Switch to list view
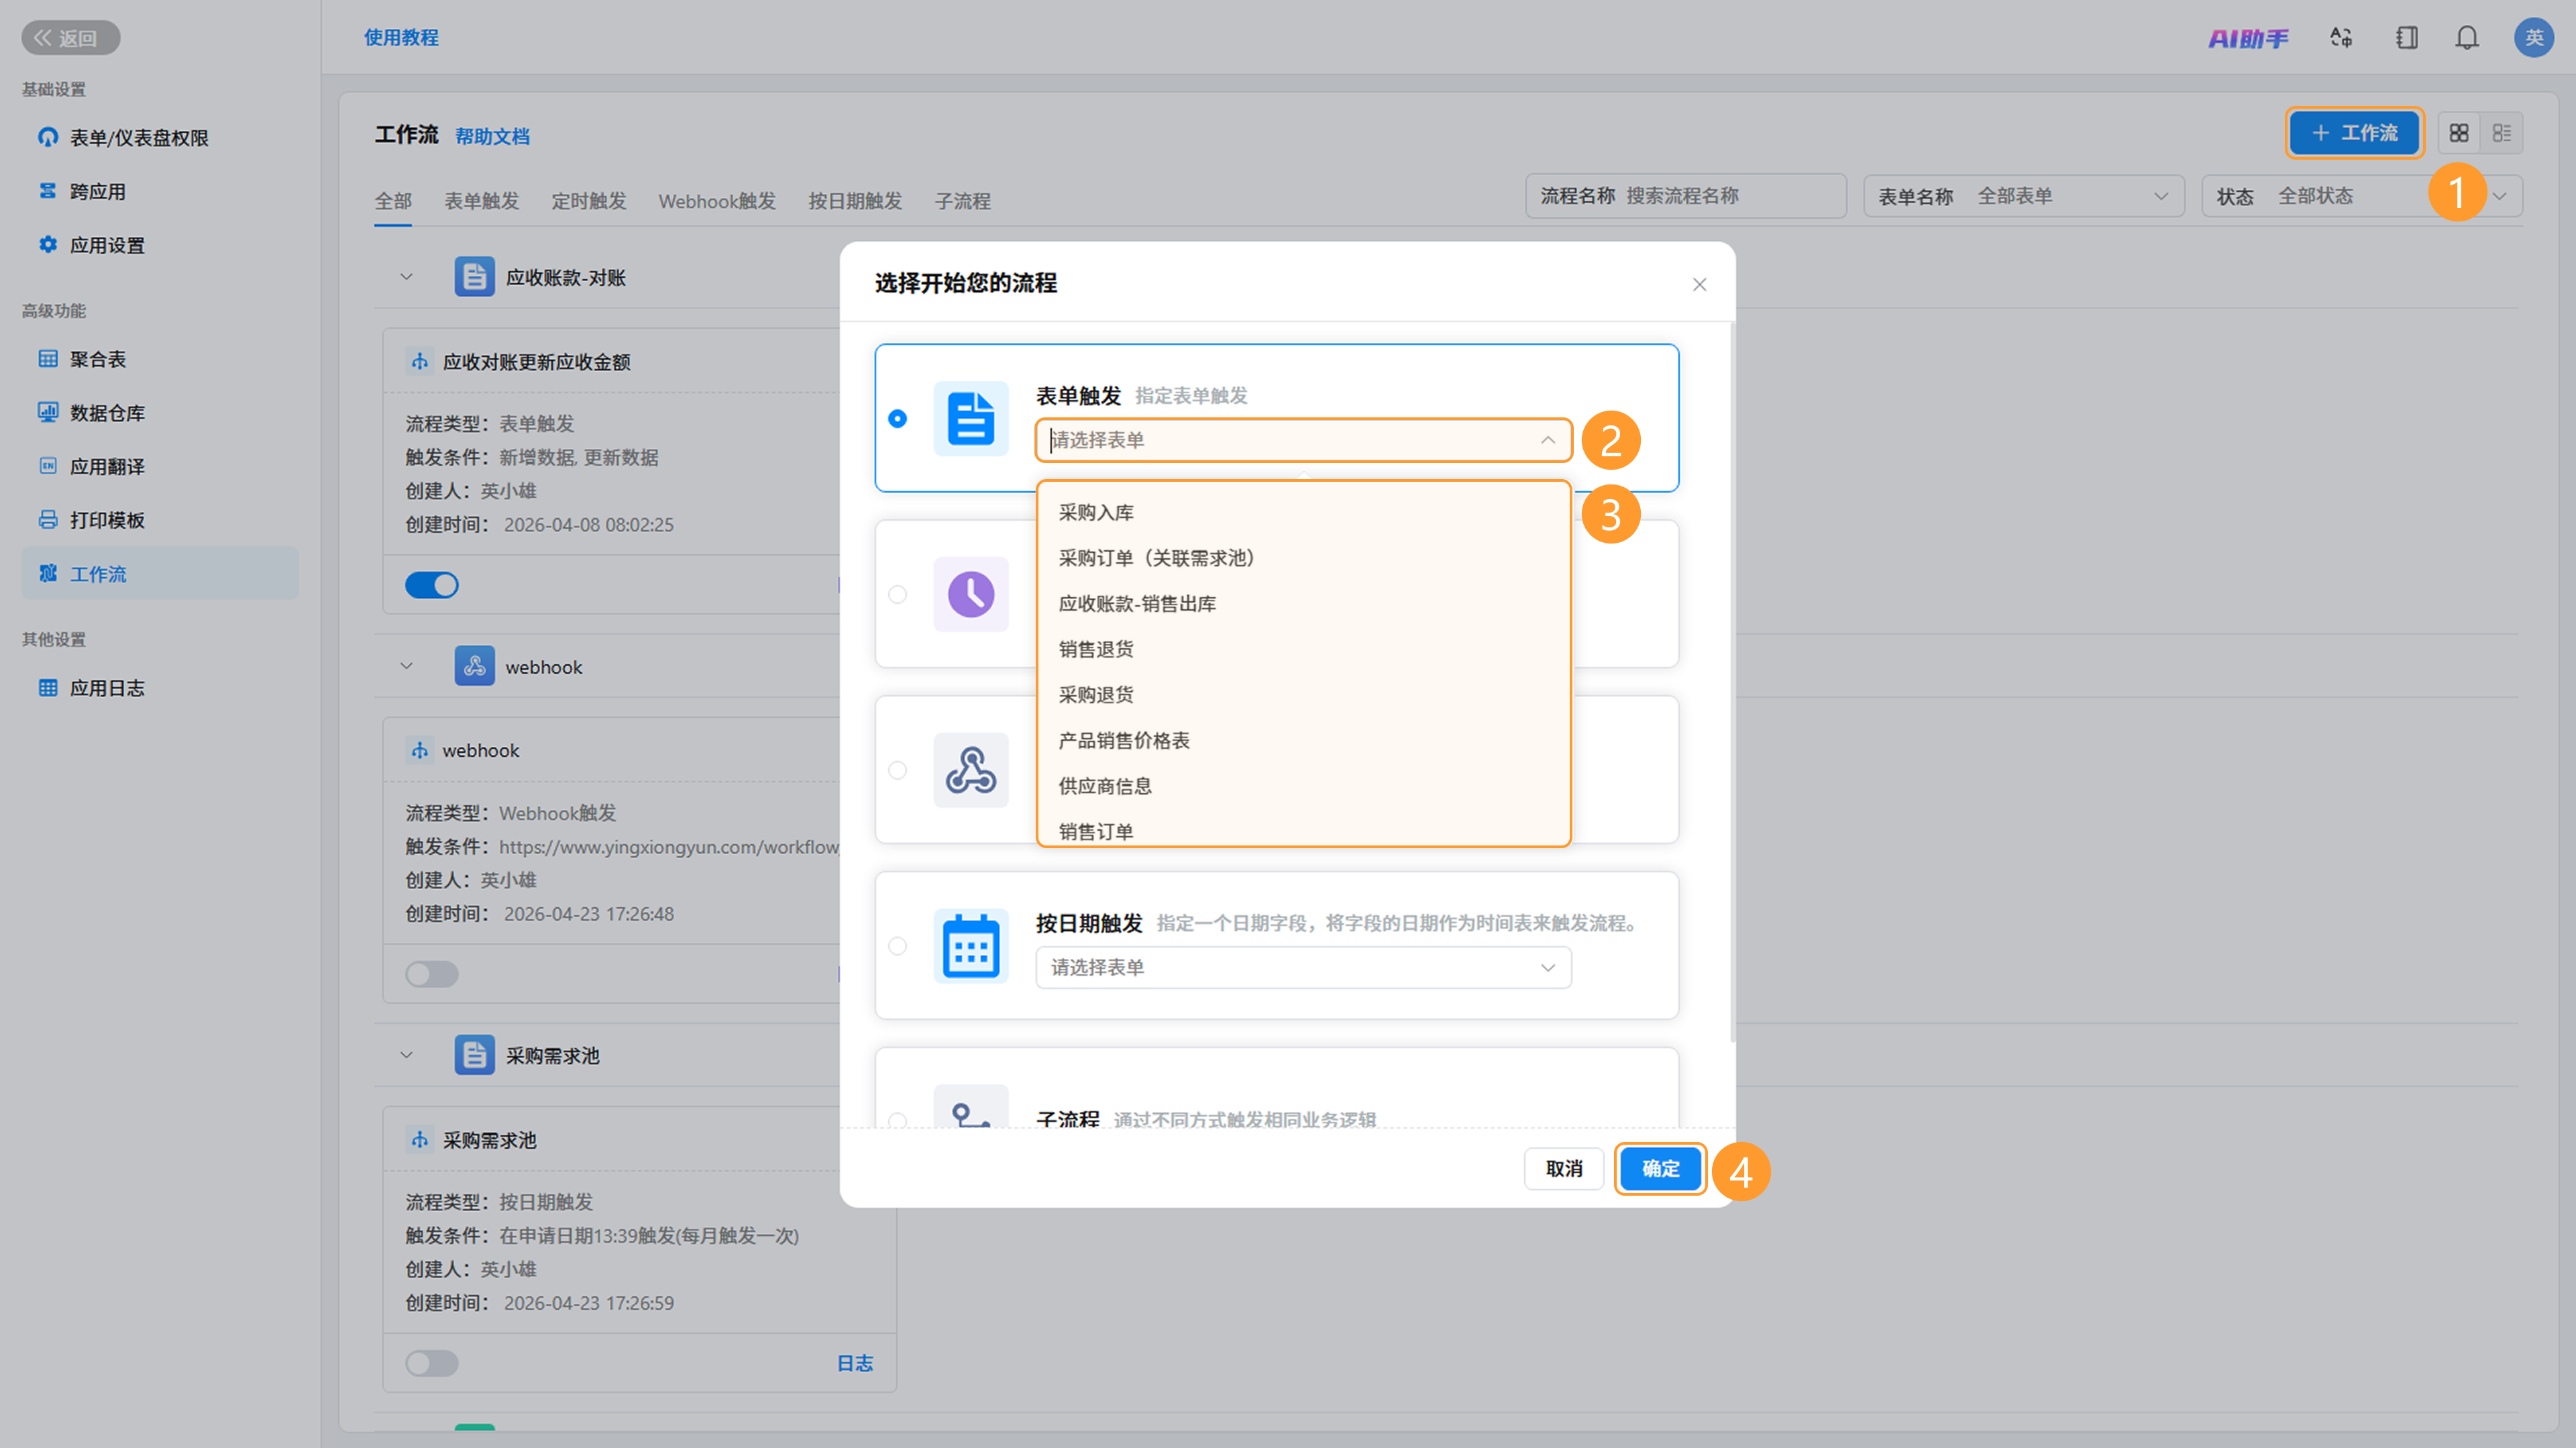 coord(2501,133)
